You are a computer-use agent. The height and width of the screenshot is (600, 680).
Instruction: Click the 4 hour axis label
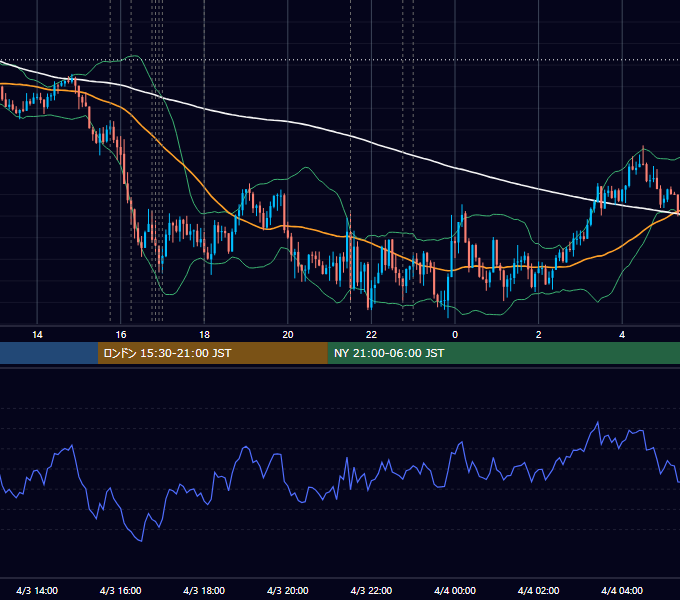tap(622, 335)
